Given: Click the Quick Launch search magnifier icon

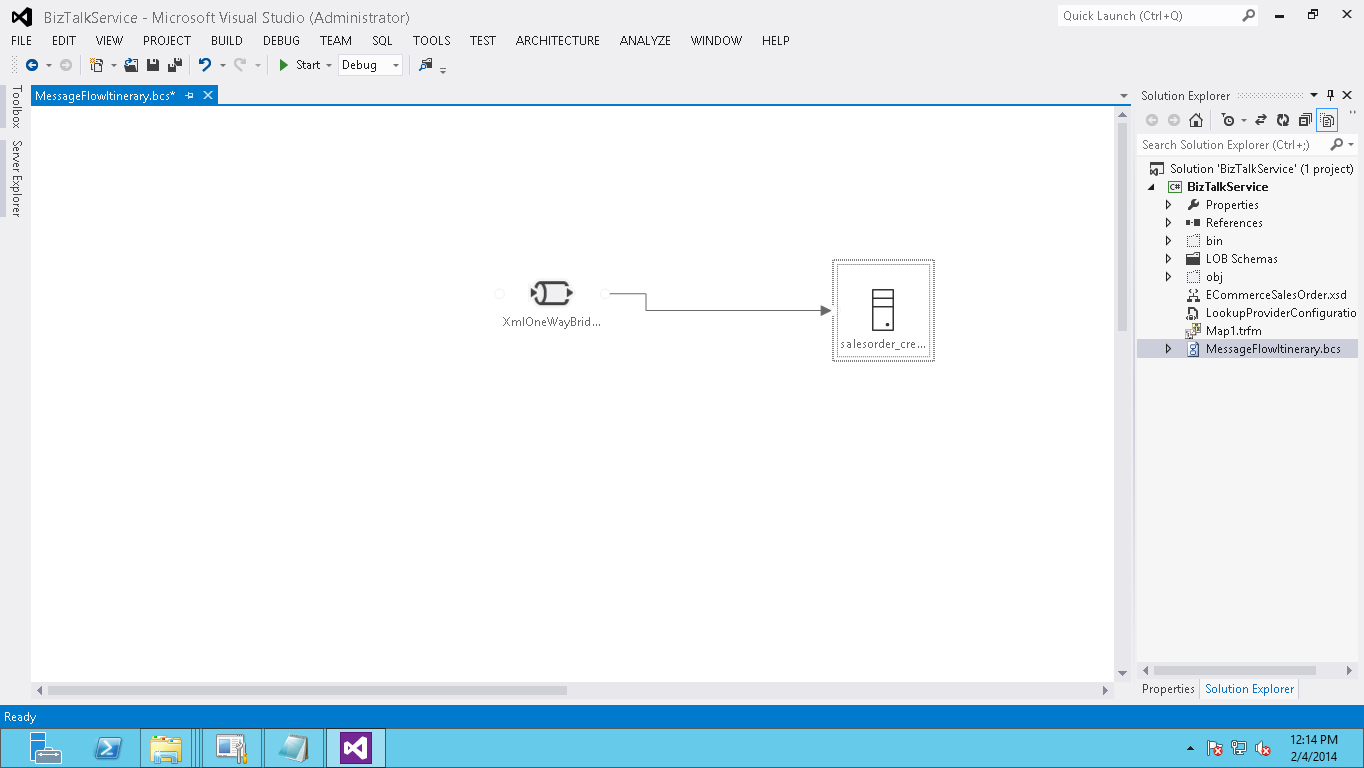Looking at the screenshot, I should 1249,15.
